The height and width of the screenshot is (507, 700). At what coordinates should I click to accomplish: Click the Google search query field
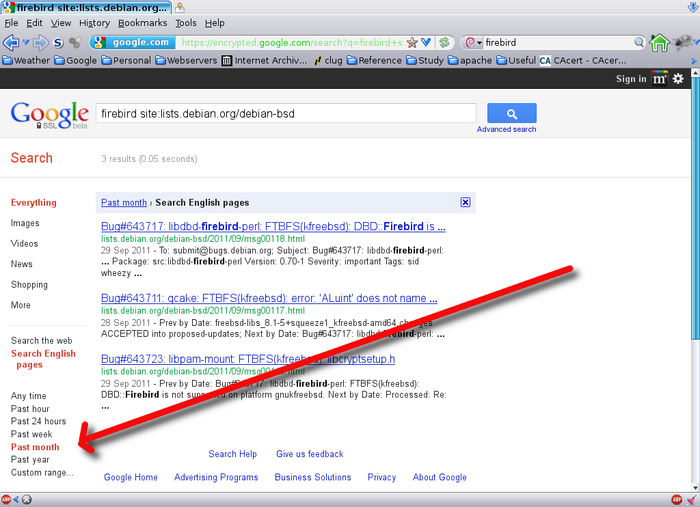pos(286,113)
